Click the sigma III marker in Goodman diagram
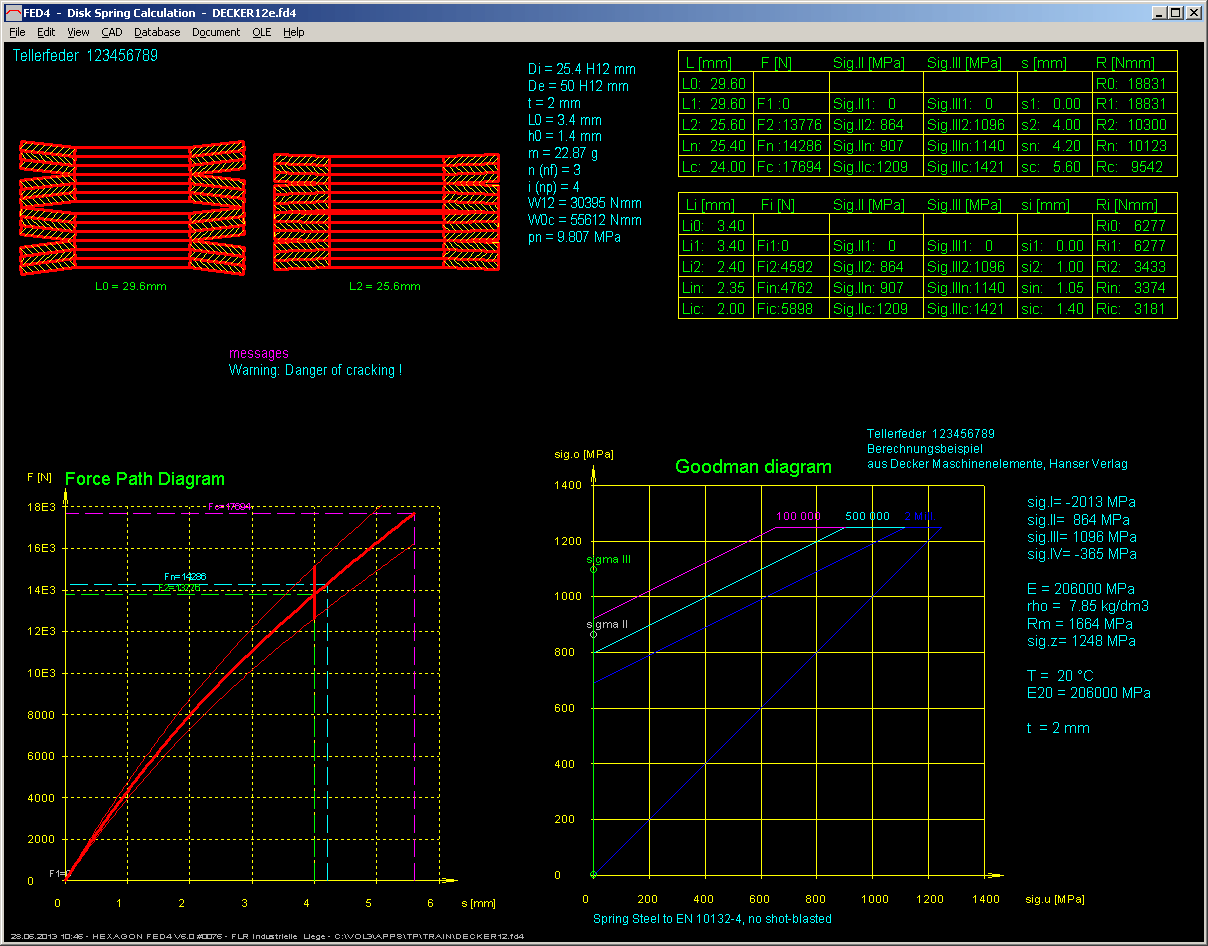 (594, 569)
